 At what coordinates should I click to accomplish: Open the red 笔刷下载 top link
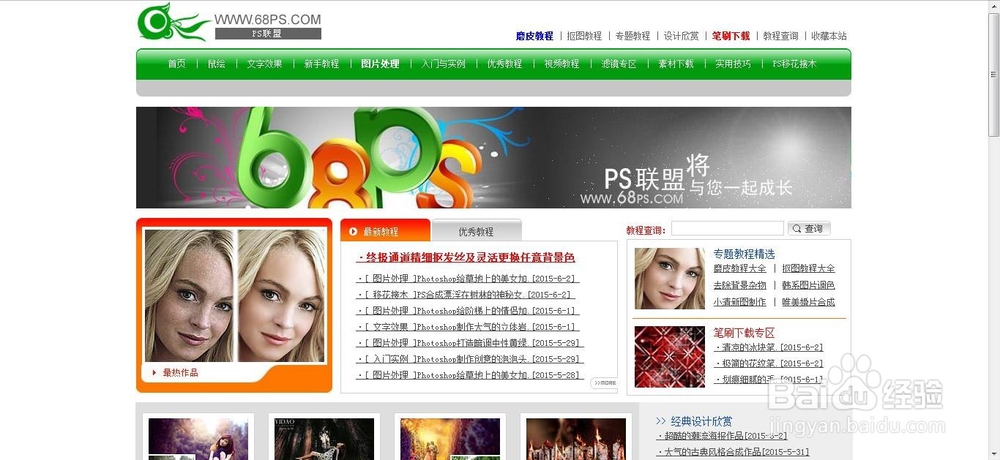[731, 36]
